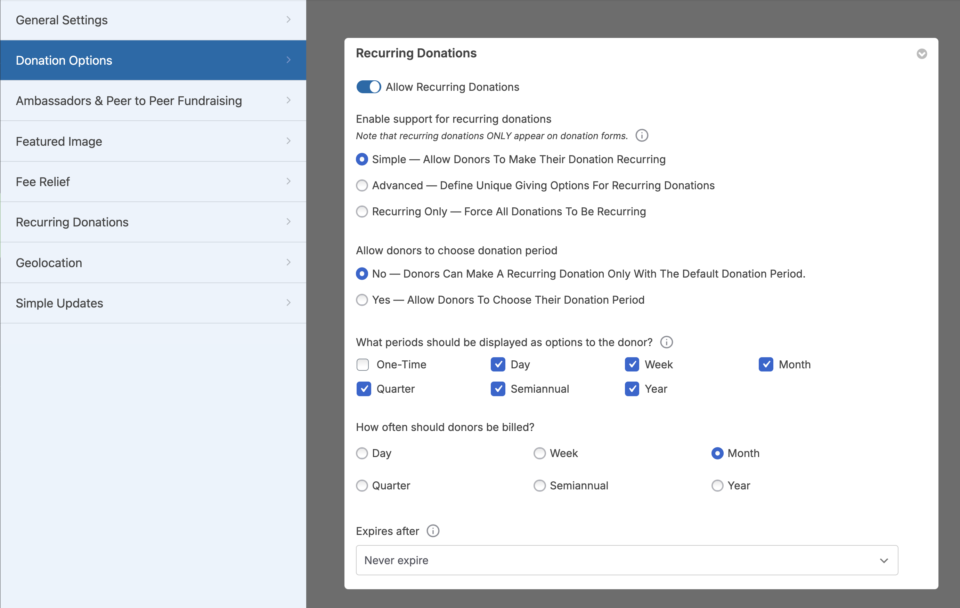
Task: Uncheck the Semiannual period checkbox
Action: tap(498, 389)
